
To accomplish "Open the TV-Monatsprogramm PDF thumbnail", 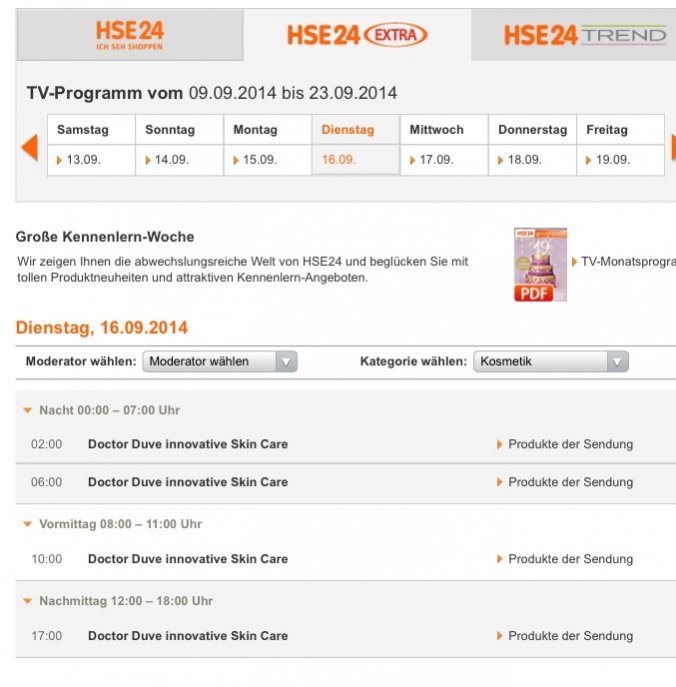I will point(540,264).
